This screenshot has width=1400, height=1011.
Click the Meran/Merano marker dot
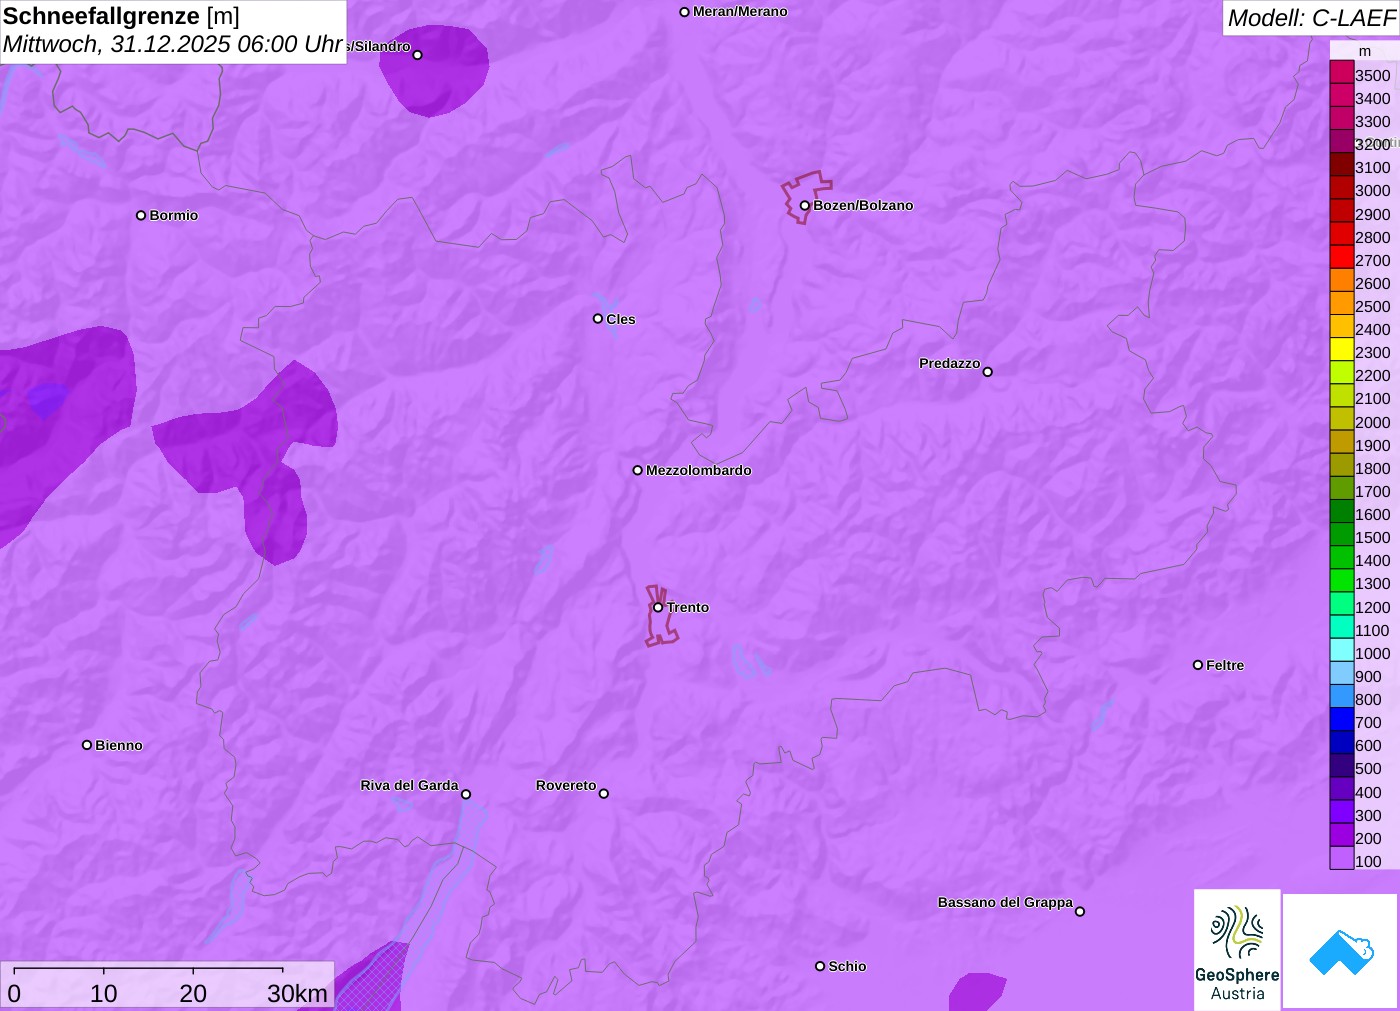pyautogui.click(x=685, y=12)
